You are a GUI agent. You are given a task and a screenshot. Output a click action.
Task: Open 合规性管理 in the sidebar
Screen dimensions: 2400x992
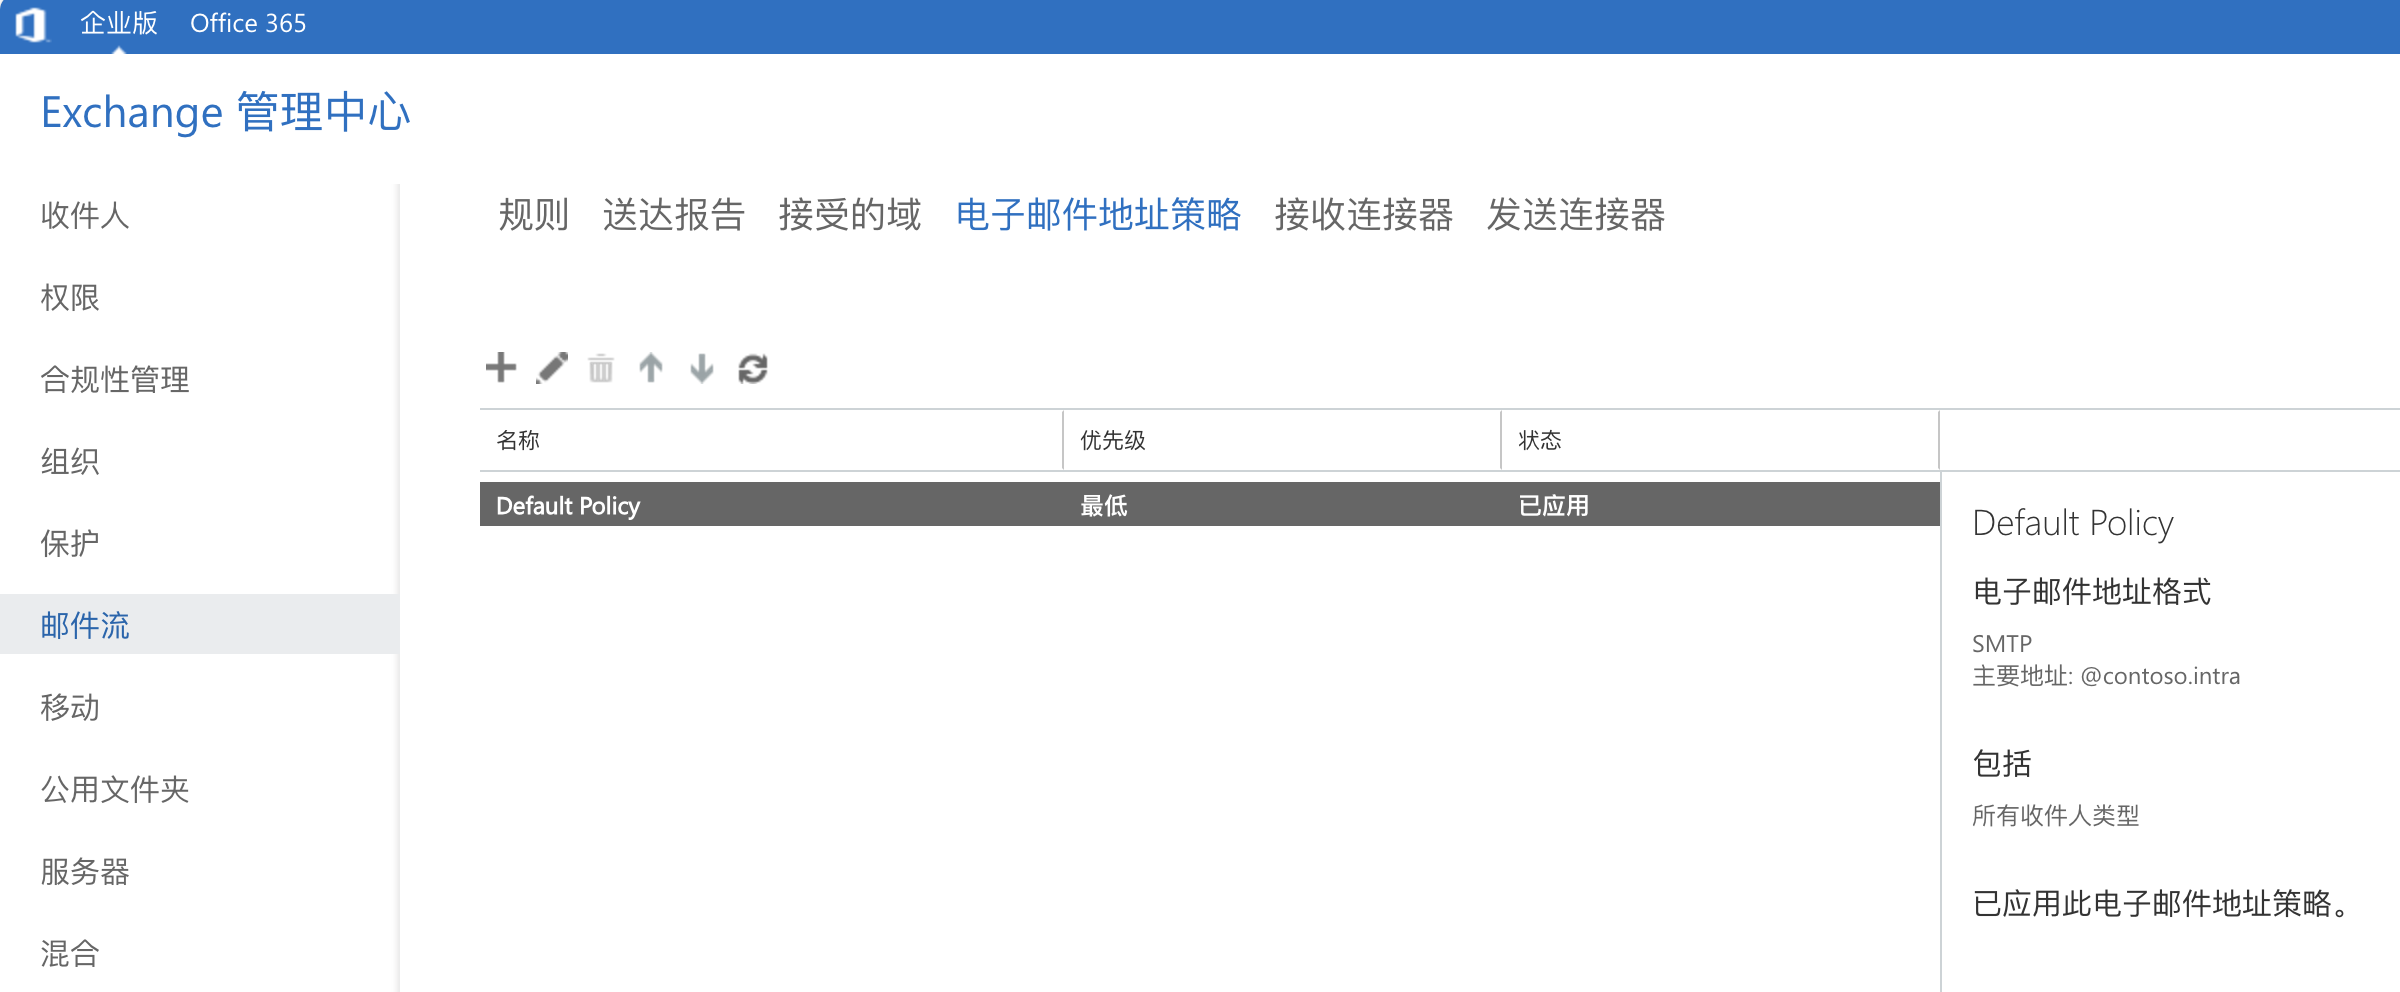point(115,379)
